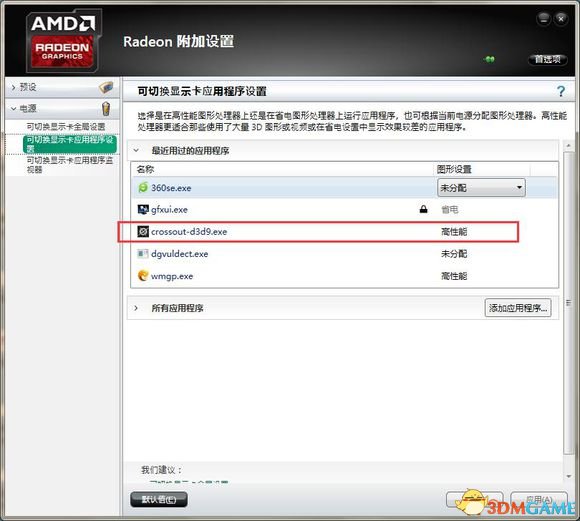Click the gfxui.exe application icon

tap(143, 209)
